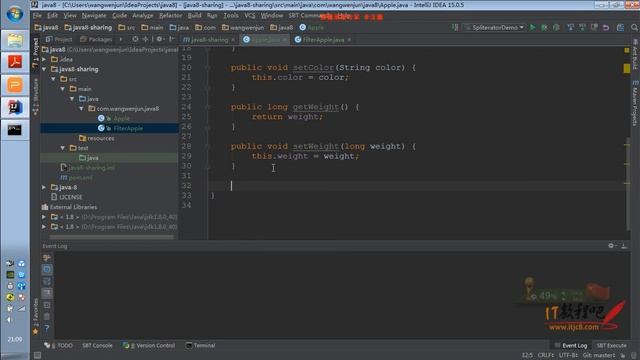This screenshot has height=360, width=640.
Task: Open the SpliteratorDemo run configuration dropdown
Action: pos(494,27)
